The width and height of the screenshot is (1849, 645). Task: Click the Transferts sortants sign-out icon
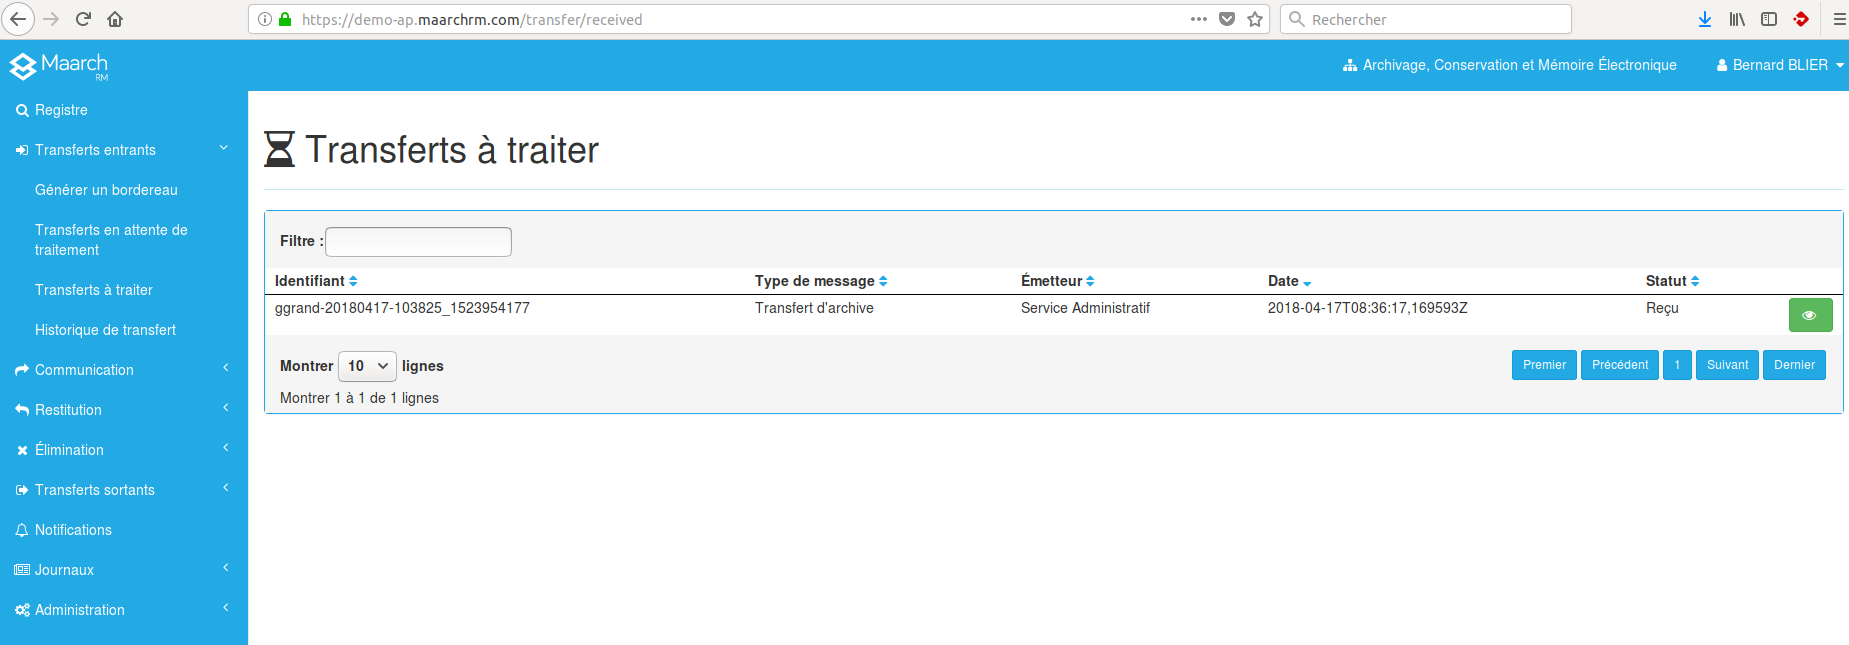[x=22, y=490]
